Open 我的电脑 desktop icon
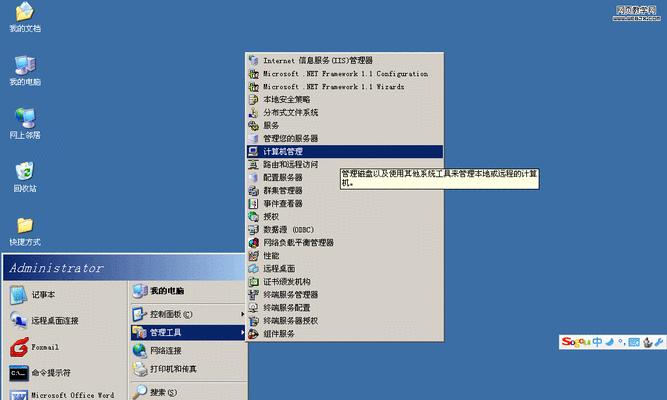 point(25,71)
